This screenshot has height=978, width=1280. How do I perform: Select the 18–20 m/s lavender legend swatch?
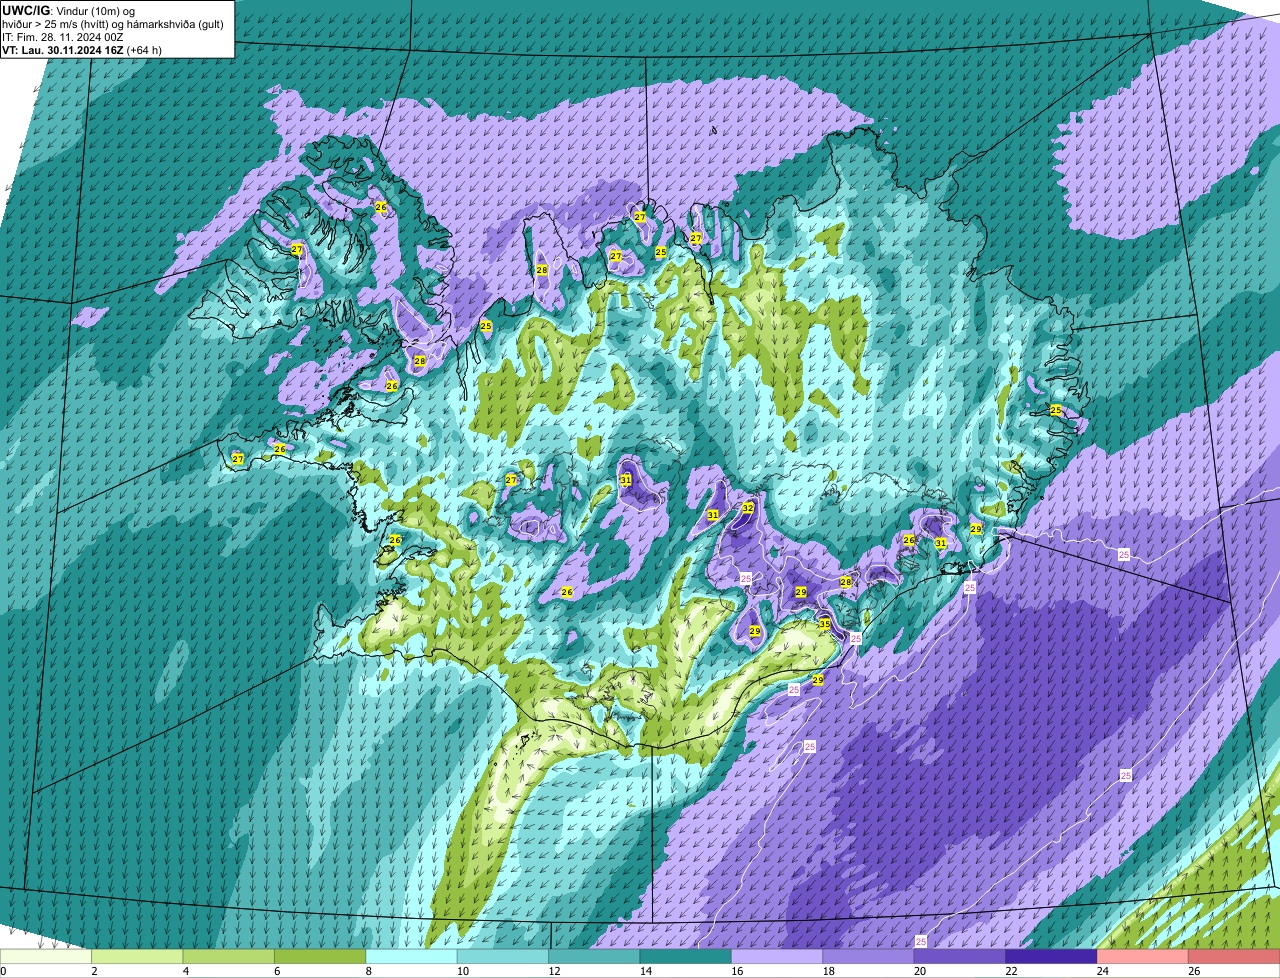pos(868,957)
